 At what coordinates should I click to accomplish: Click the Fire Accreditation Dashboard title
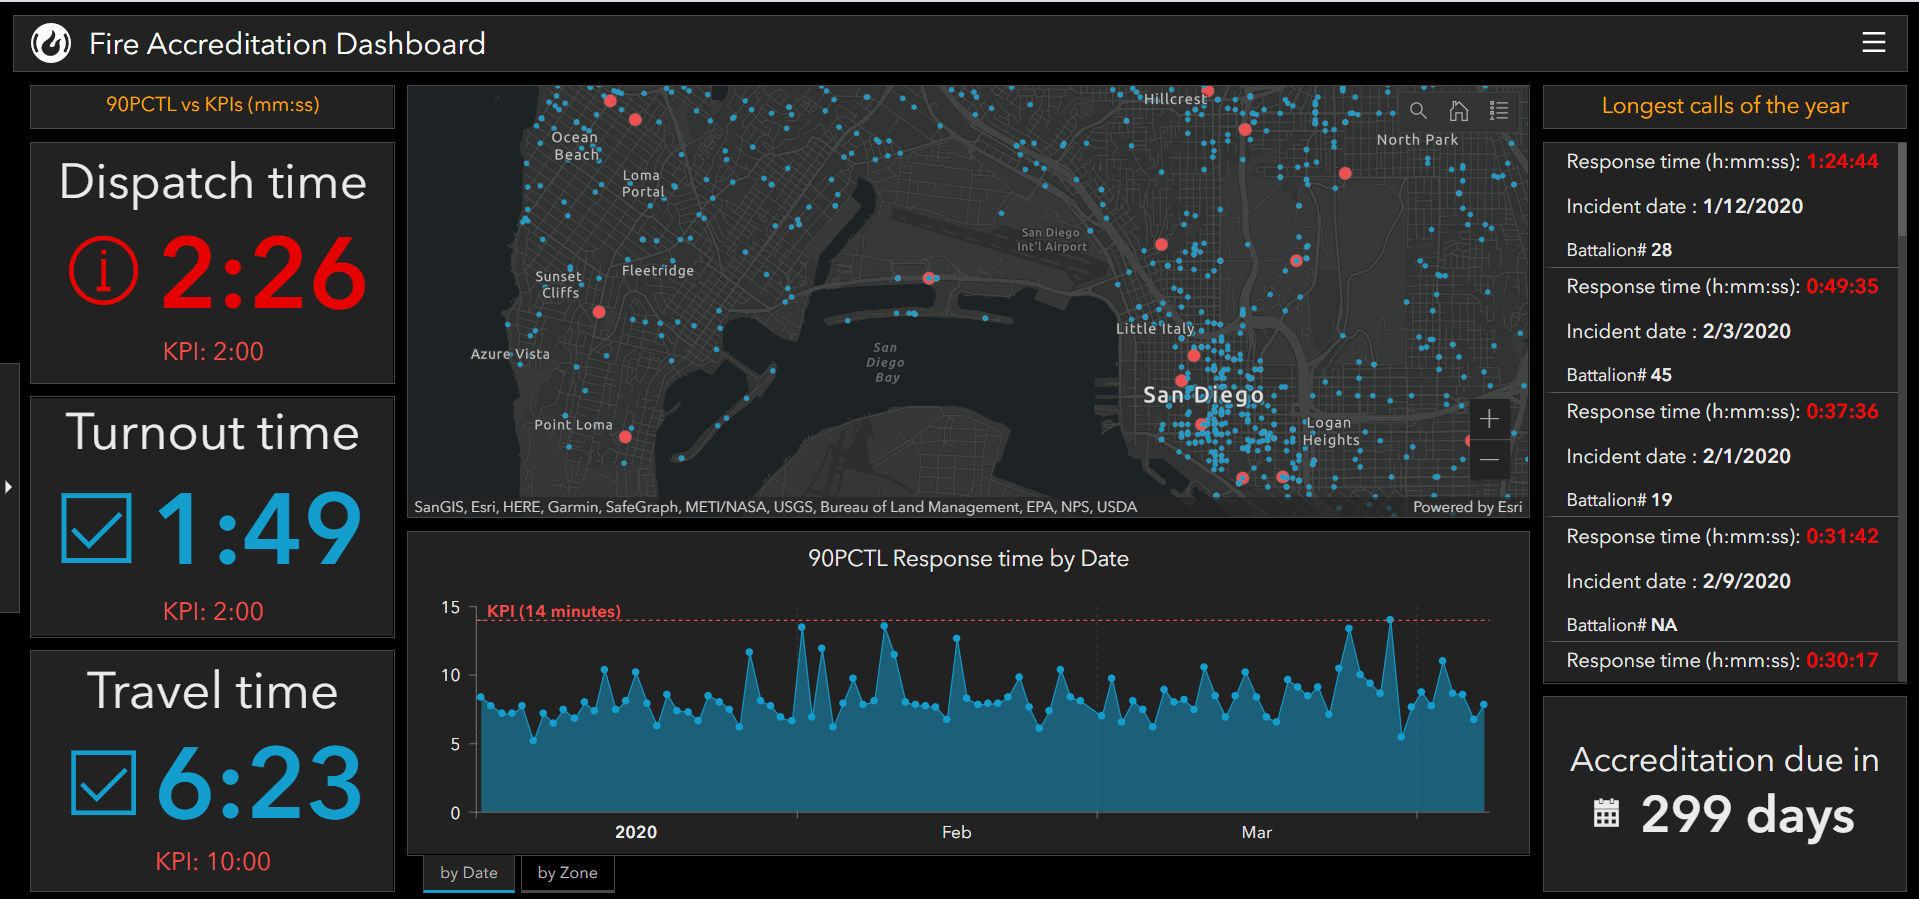coord(287,44)
